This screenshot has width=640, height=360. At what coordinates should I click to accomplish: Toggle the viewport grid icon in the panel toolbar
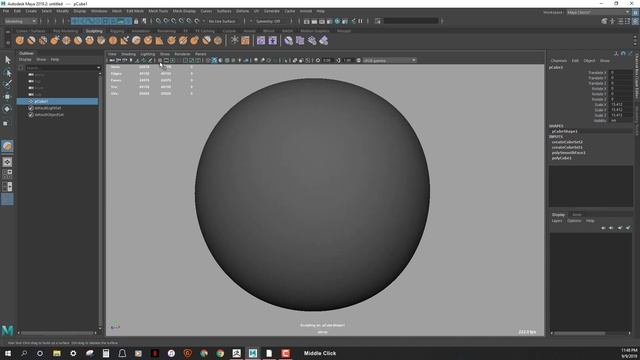(x=160, y=60)
